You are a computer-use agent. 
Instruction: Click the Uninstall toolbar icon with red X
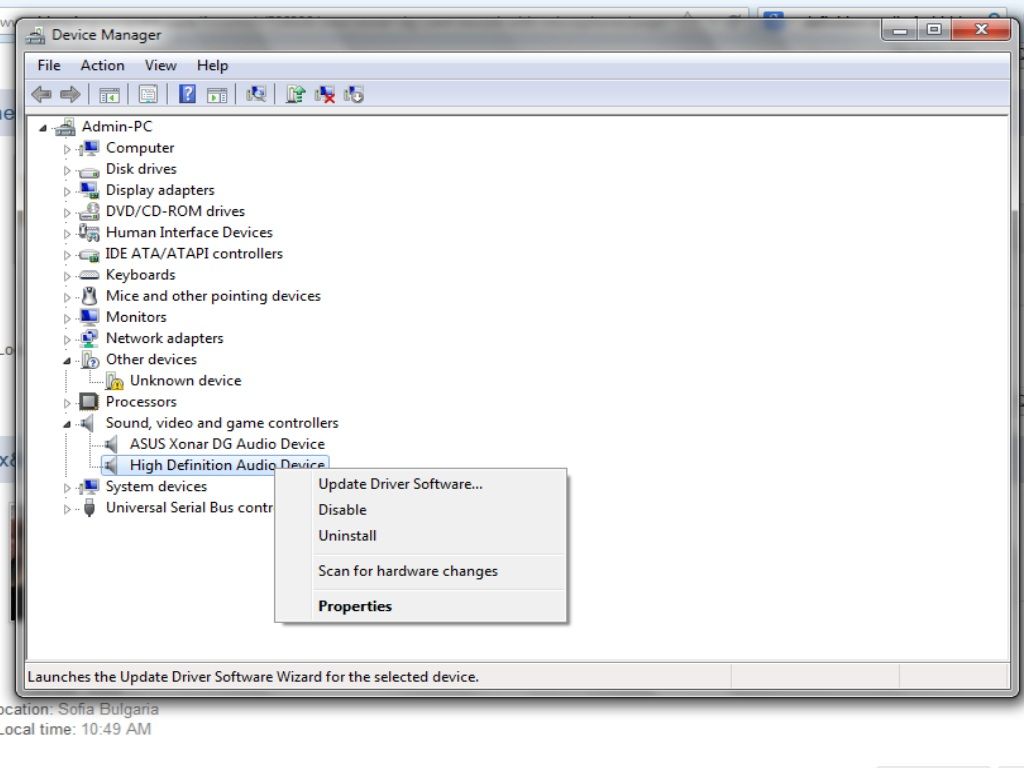(324, 95)
